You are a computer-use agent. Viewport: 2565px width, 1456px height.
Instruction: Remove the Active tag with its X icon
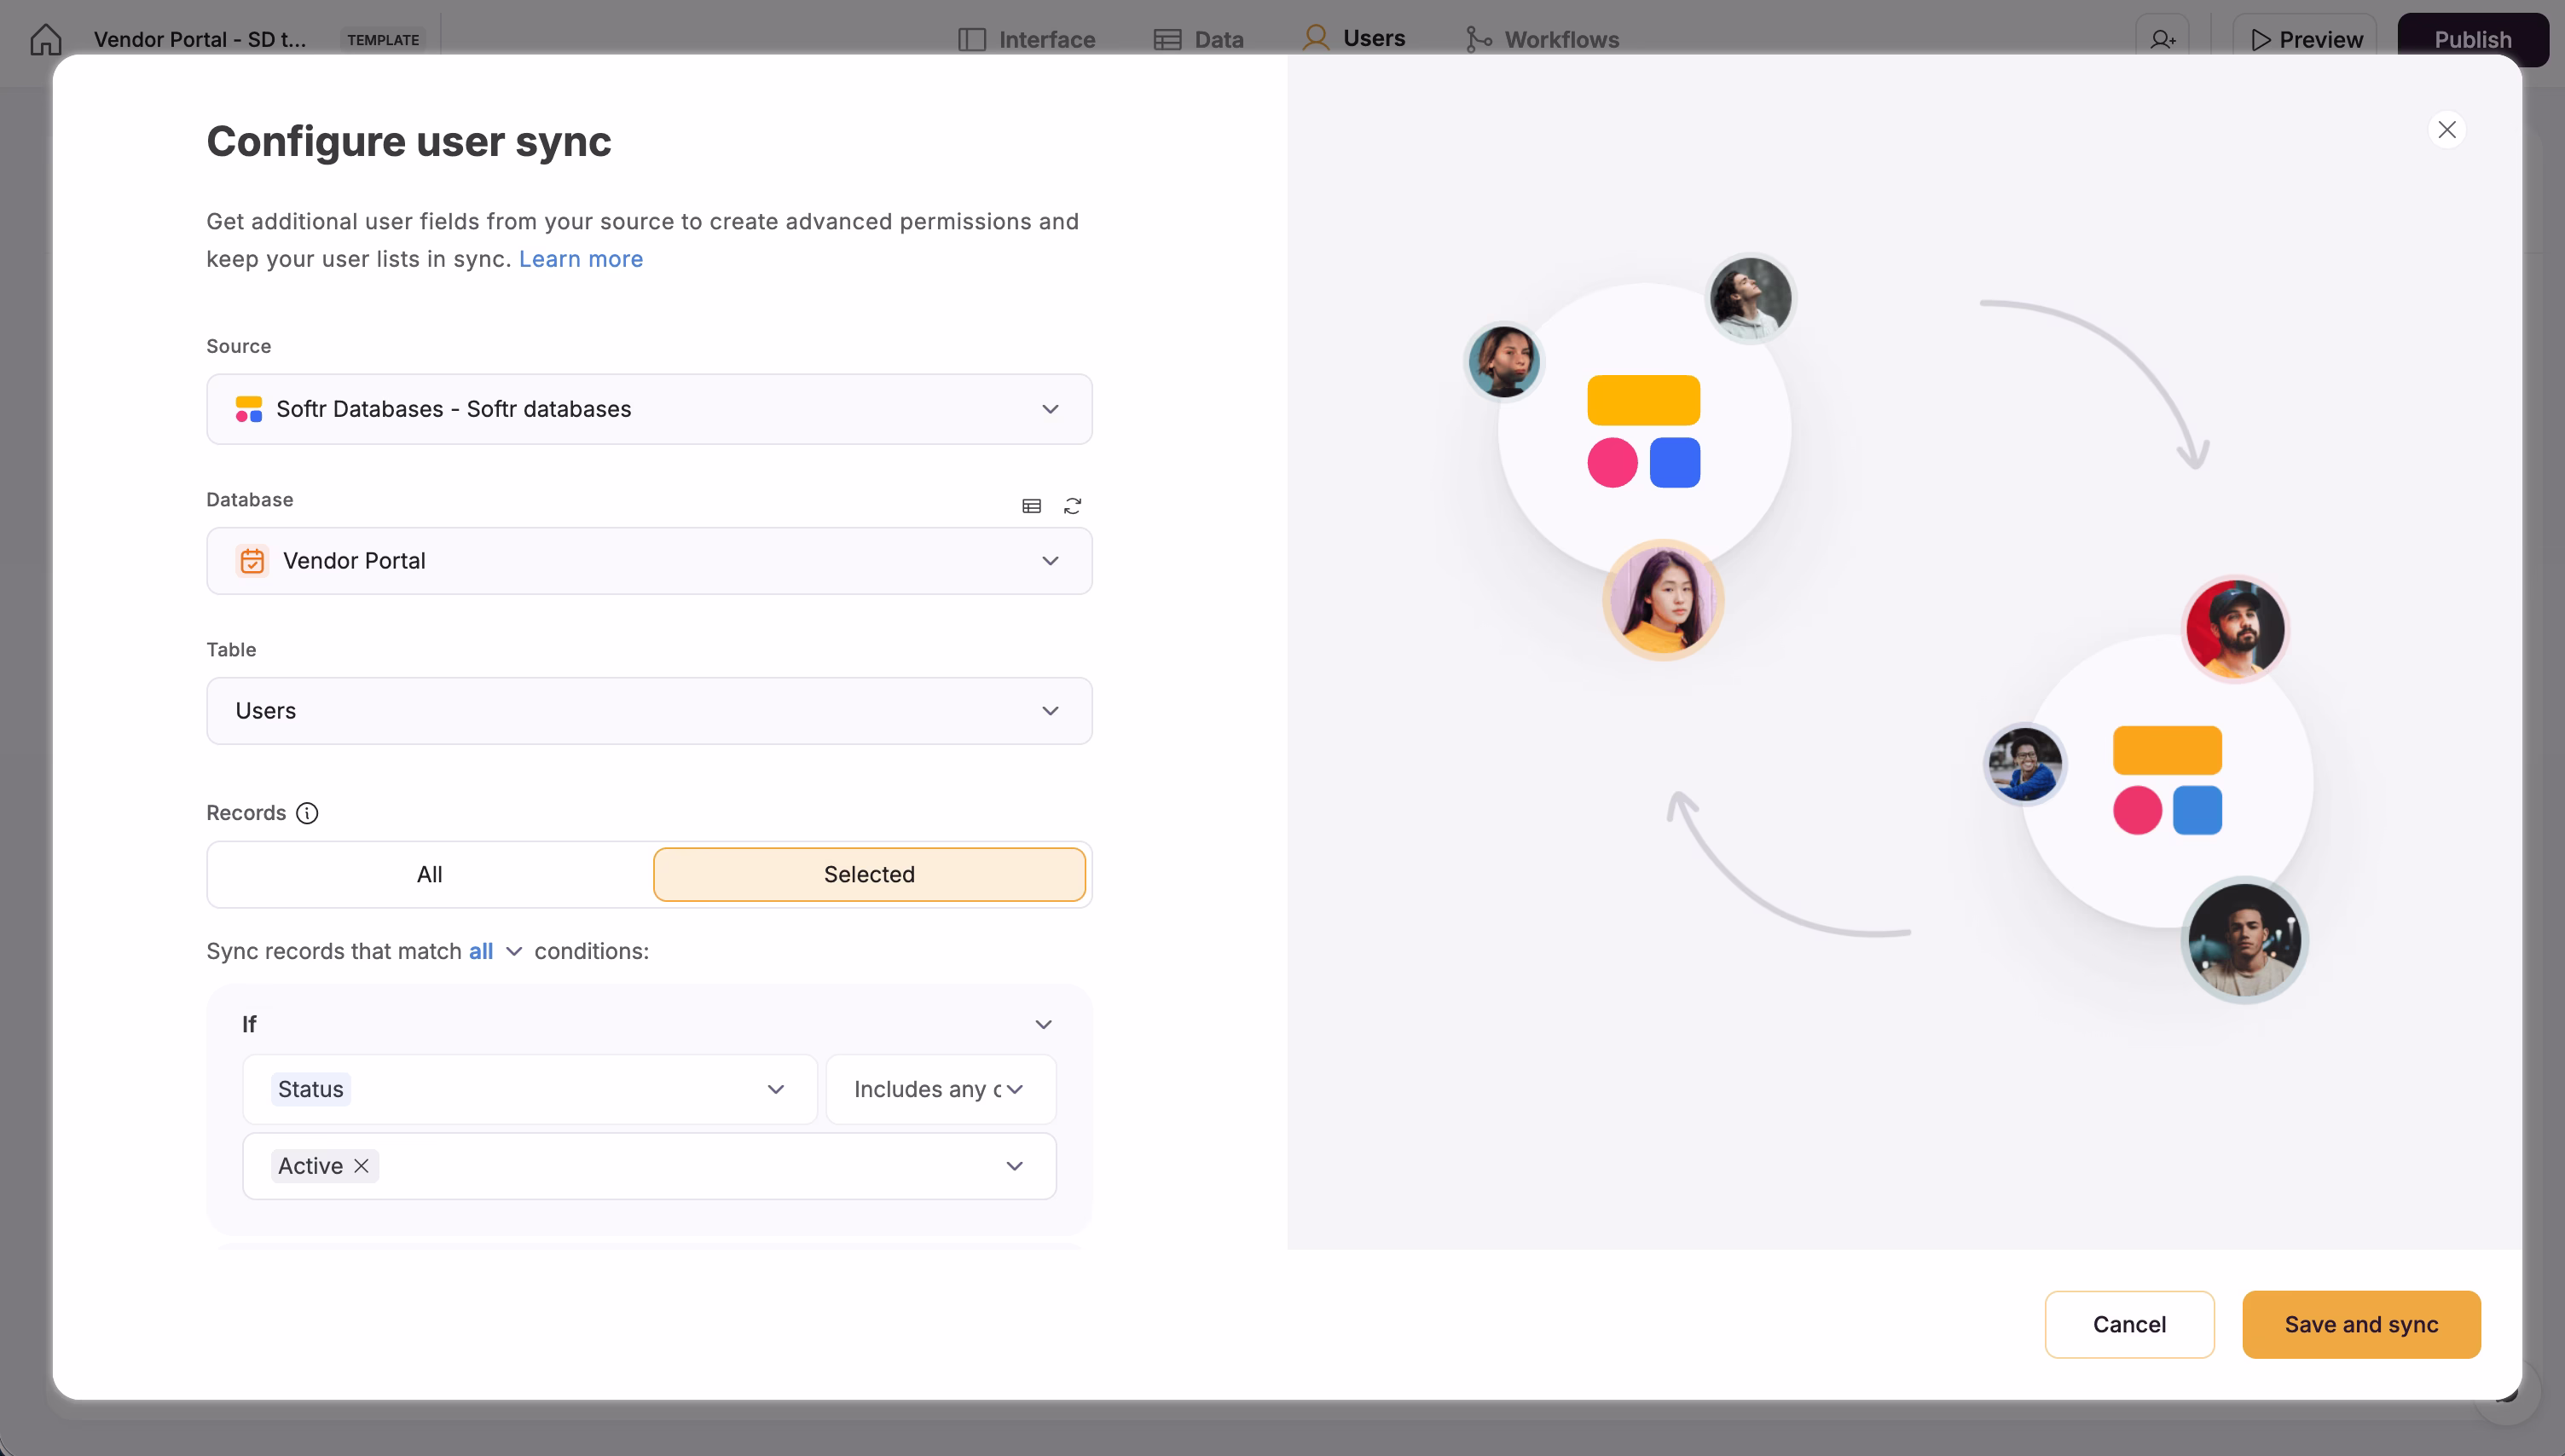(x=361, y=1165)
